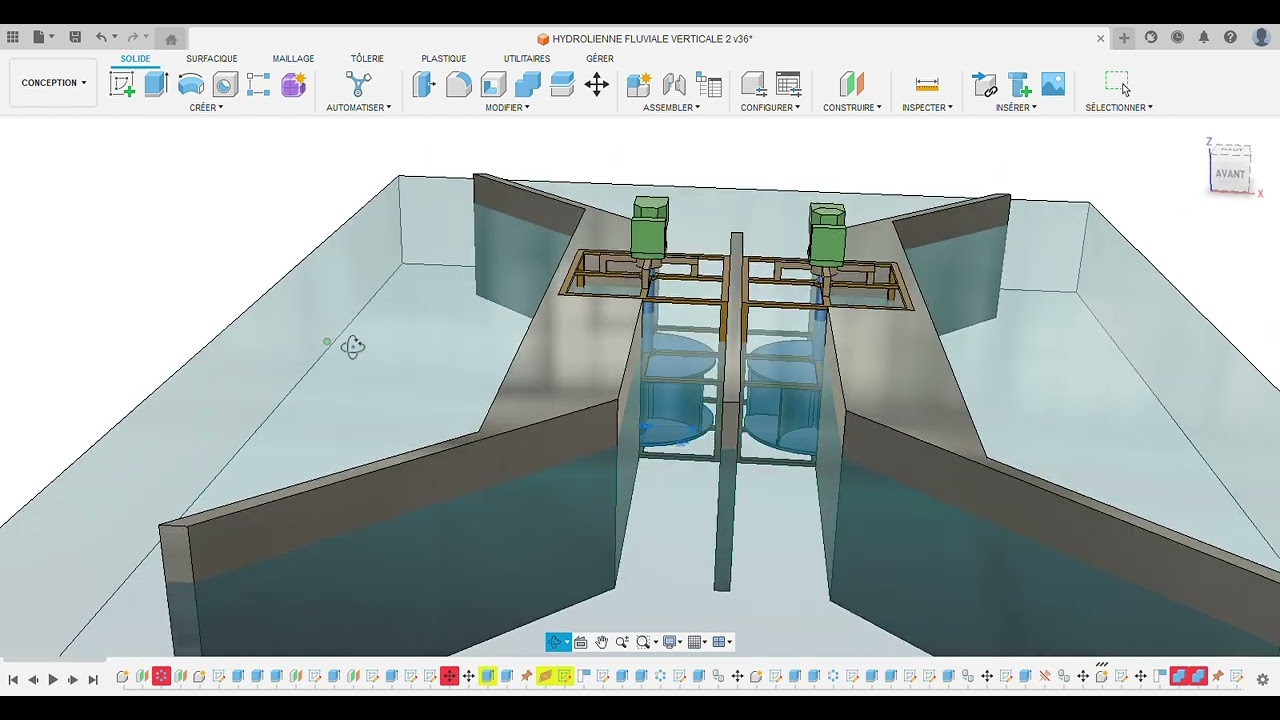Redo the last undone action
Image resolution: width=1280 pixels, height=720 pixels.
point(132,37)
